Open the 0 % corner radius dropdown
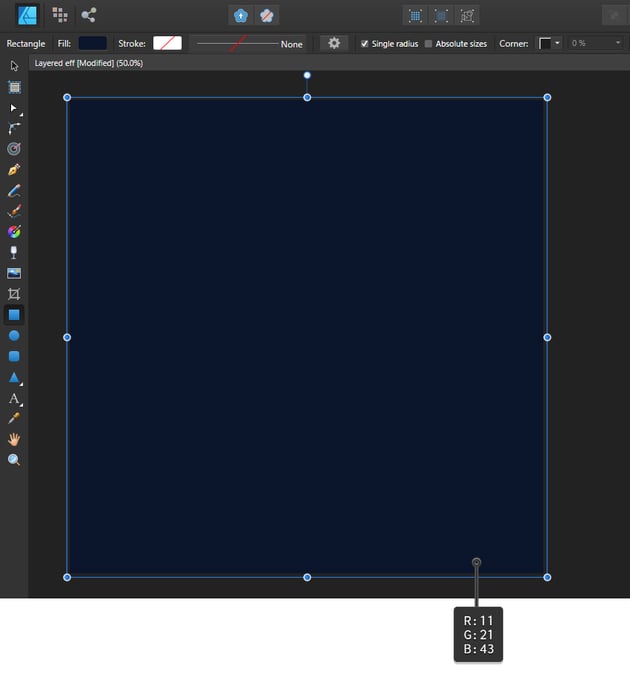 click(596, 43)
